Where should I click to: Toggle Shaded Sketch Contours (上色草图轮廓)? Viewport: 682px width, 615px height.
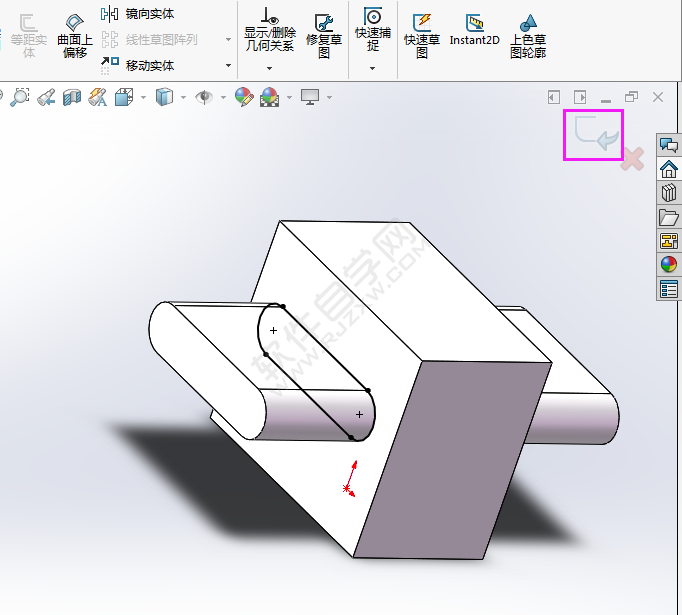pos(528,37)
